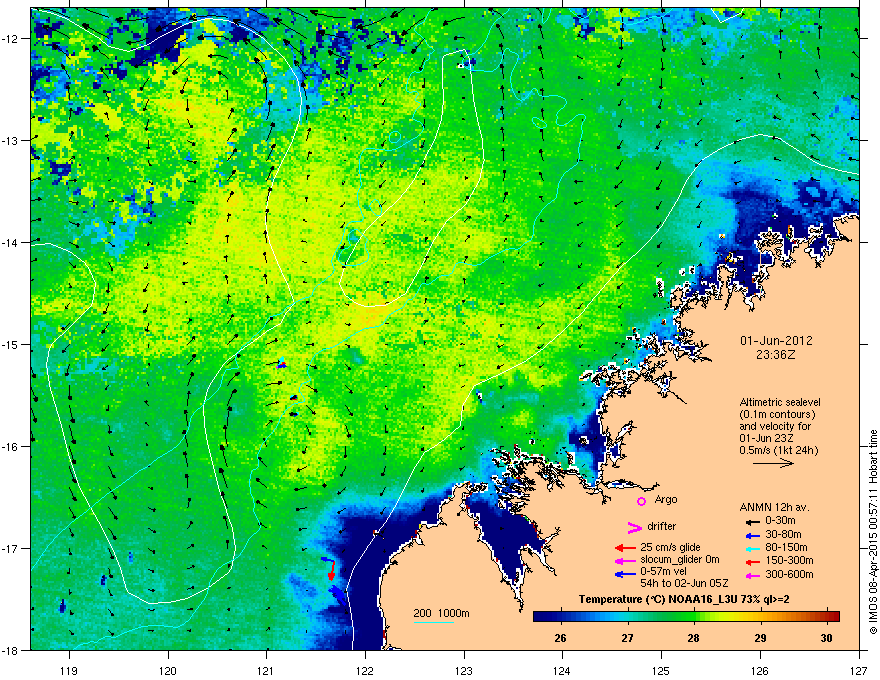Click the color bar tick label 26
The image size is (880, 680).
[560, 638]
